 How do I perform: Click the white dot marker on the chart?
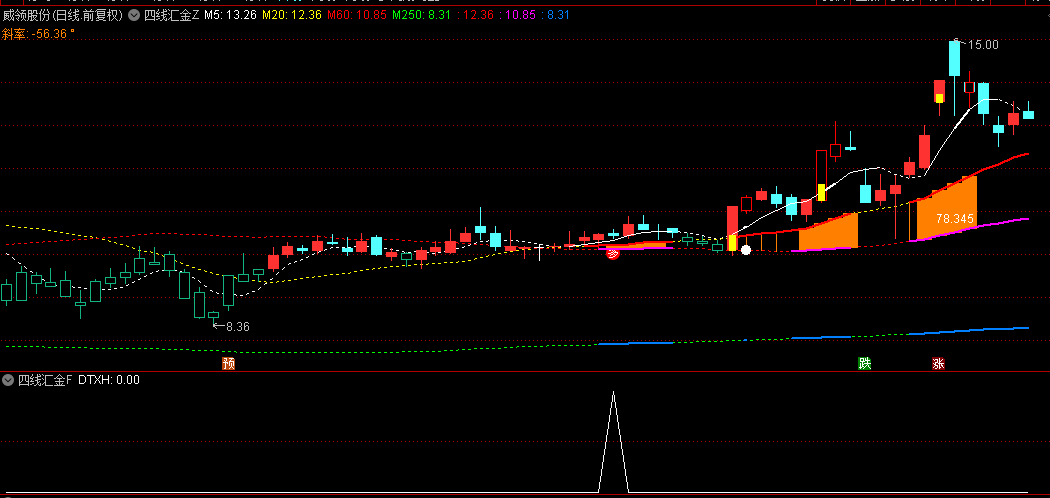pos(746,250)
